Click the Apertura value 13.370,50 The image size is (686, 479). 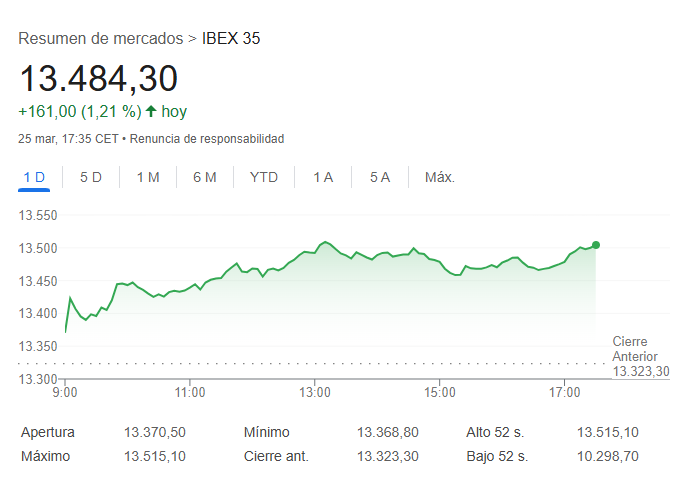(155, 433)
